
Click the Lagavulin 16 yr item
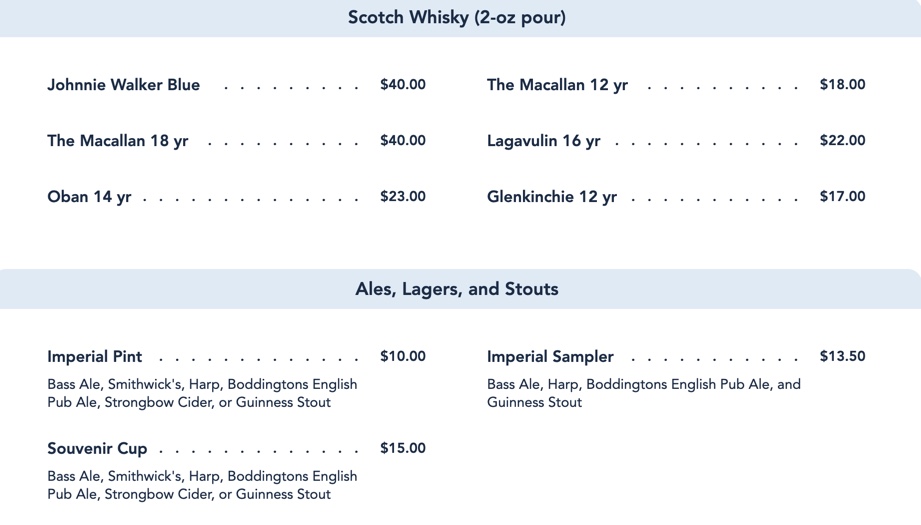click(x=543, y=141)
